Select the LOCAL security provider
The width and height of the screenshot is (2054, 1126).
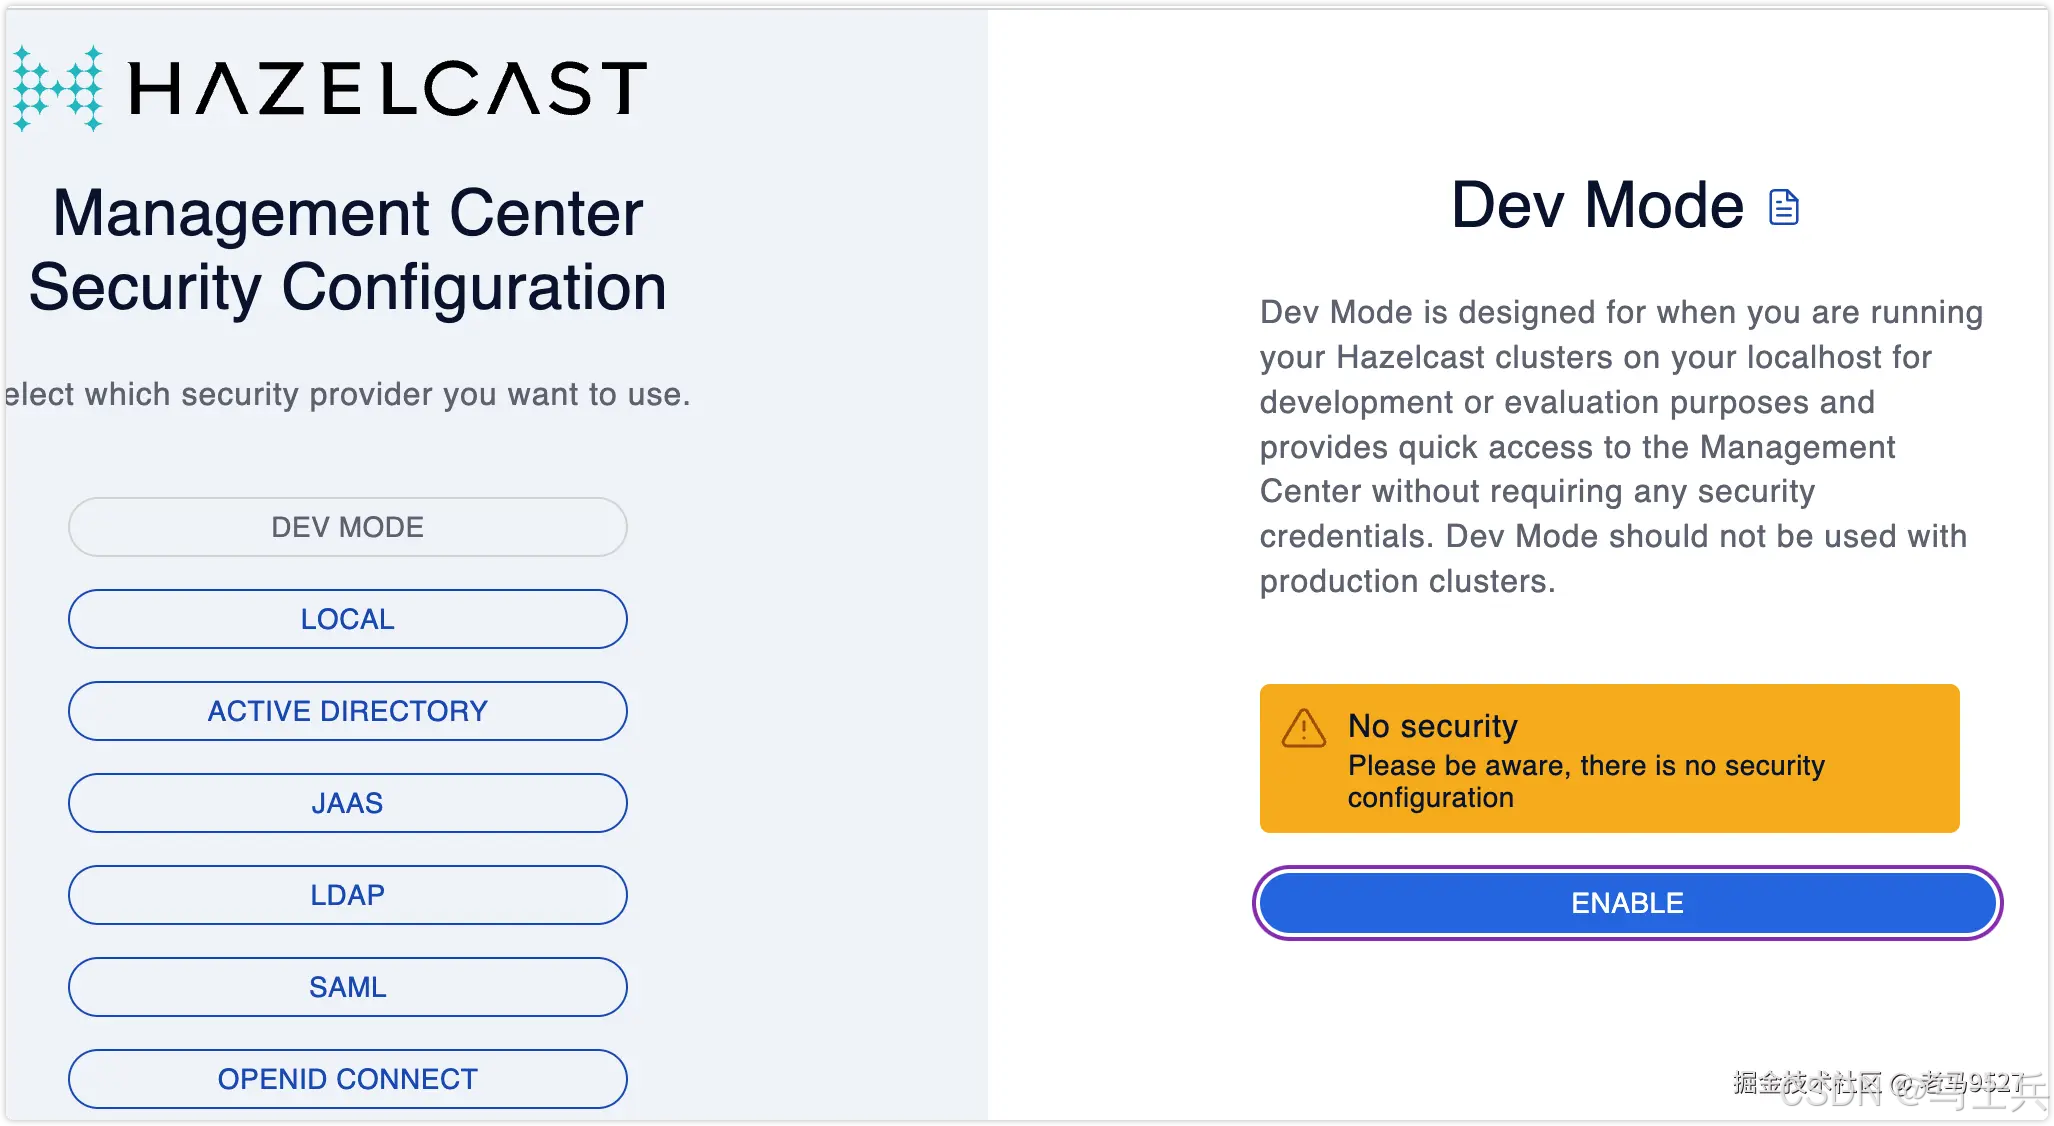point(347,618)
